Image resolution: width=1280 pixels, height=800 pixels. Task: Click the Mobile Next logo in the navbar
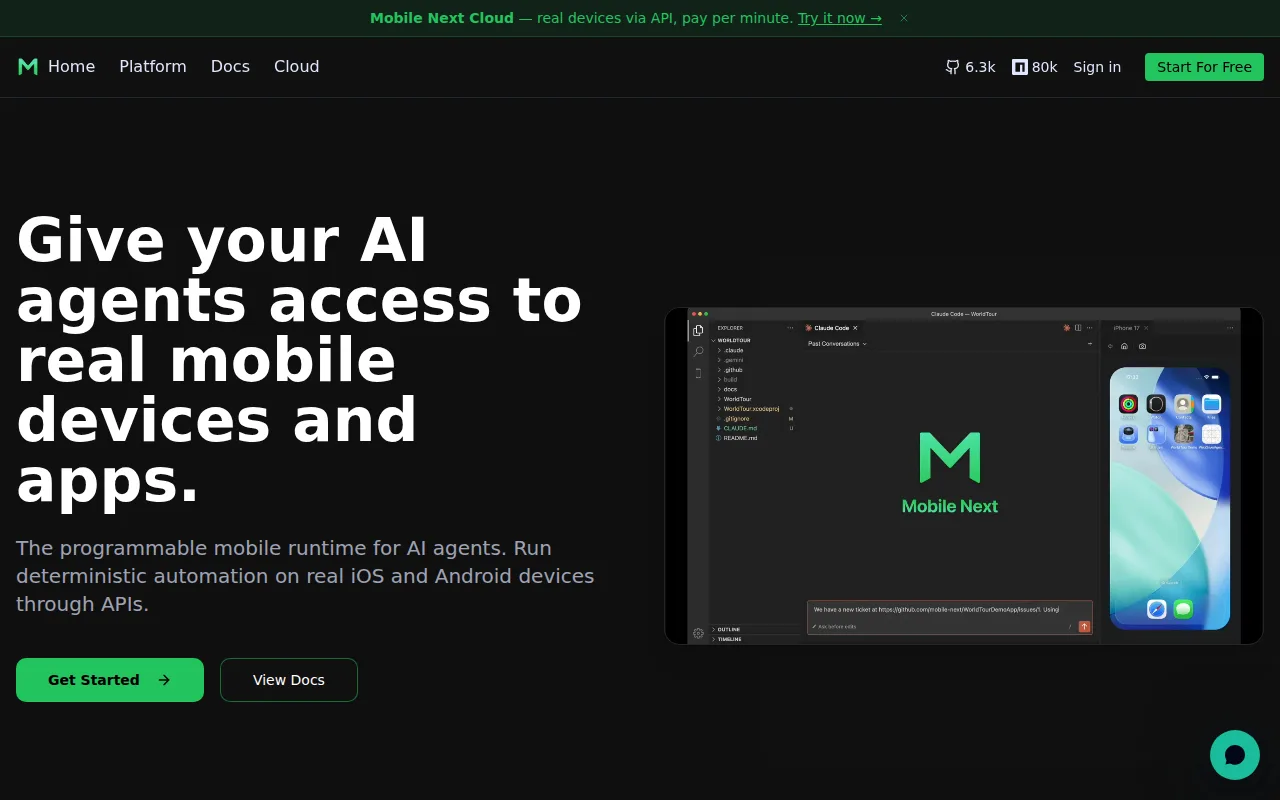coord(28,66)
